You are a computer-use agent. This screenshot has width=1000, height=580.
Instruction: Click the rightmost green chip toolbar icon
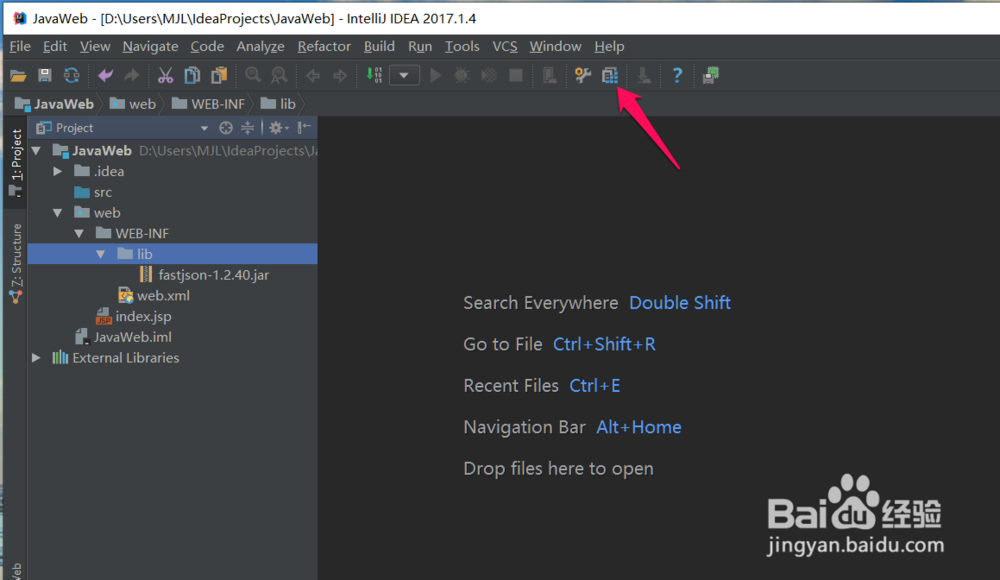711,75
